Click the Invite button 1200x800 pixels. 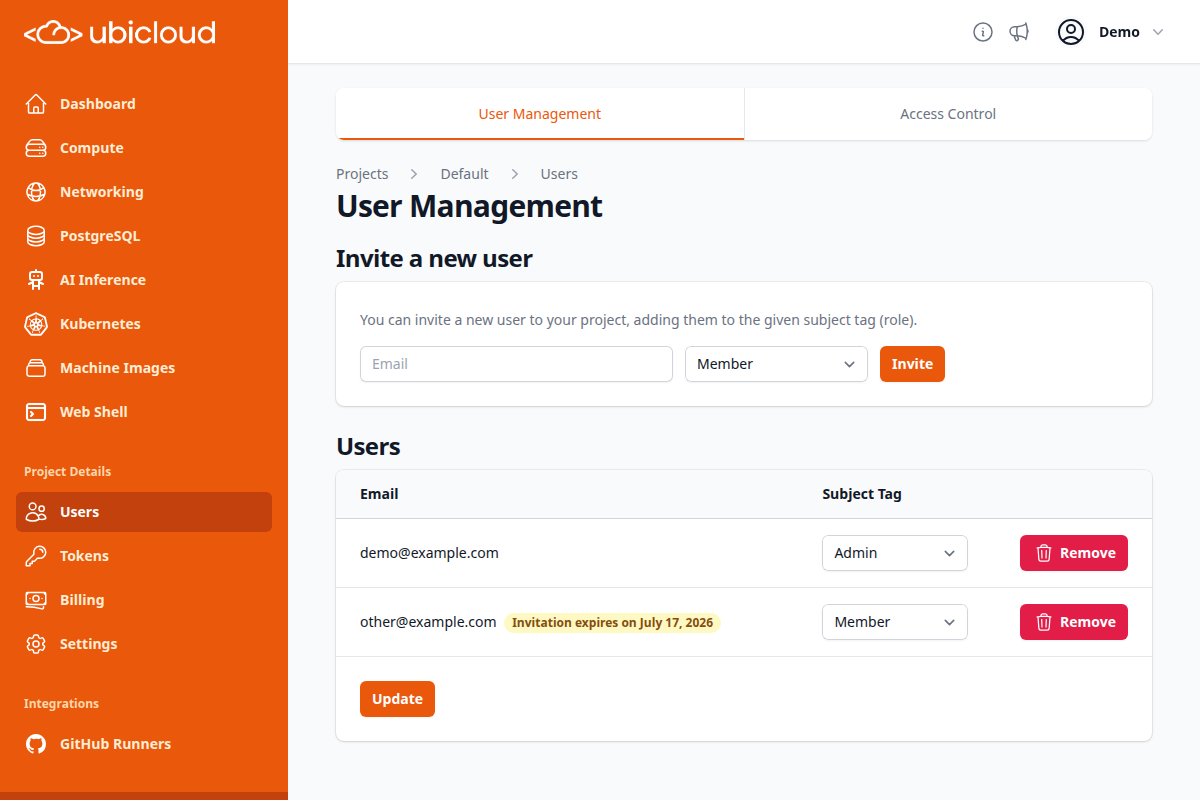point(912,364)
